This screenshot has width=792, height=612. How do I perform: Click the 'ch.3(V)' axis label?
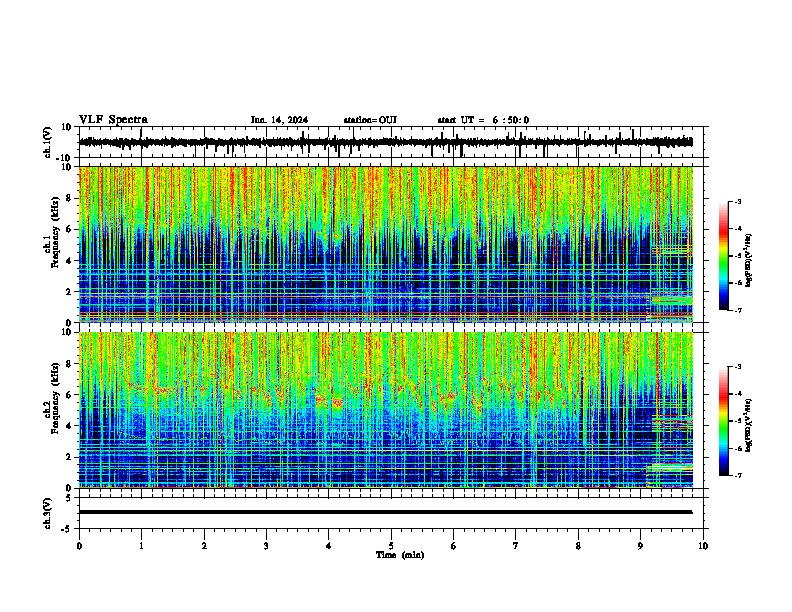tap(48, 513)
